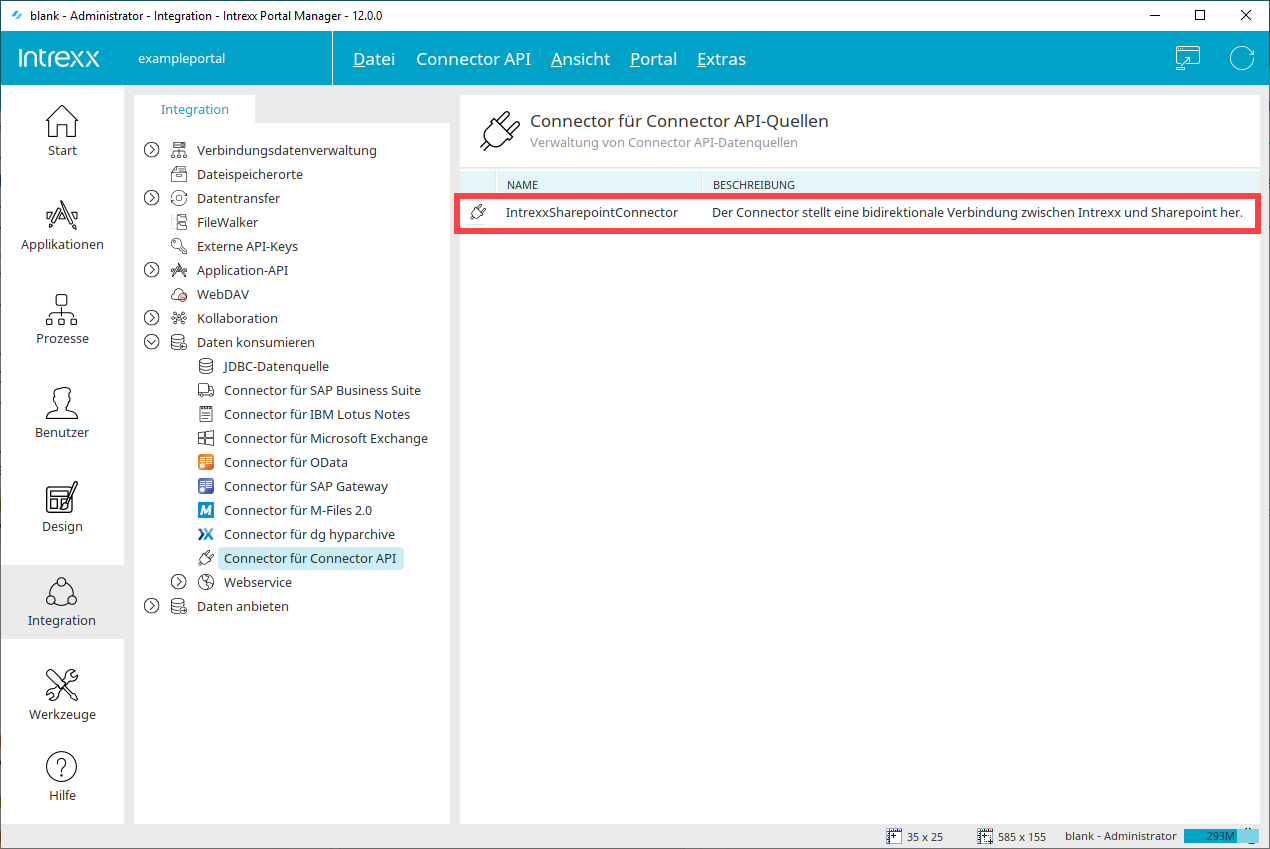Click the Intrexx logo in header
The image size is (1270, 849).
pos(59,58)
